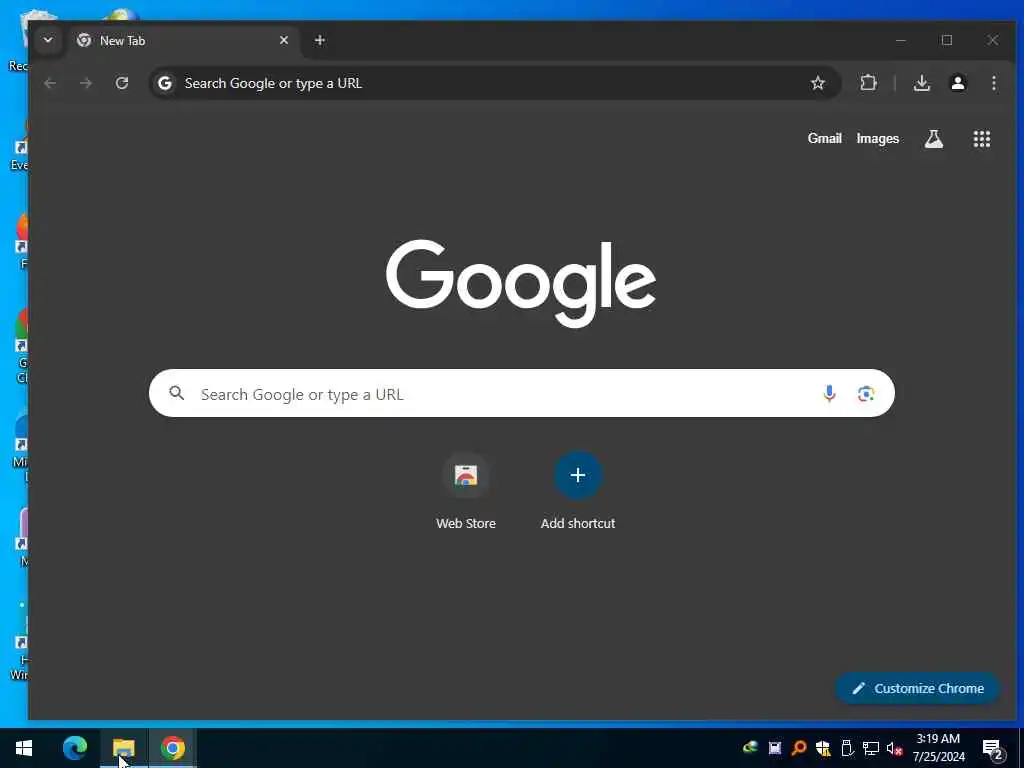Bookmark this tab with the star icon
Image resolution: width=1024 pixels, height=768 pixels.
click(x=818, y=83)
